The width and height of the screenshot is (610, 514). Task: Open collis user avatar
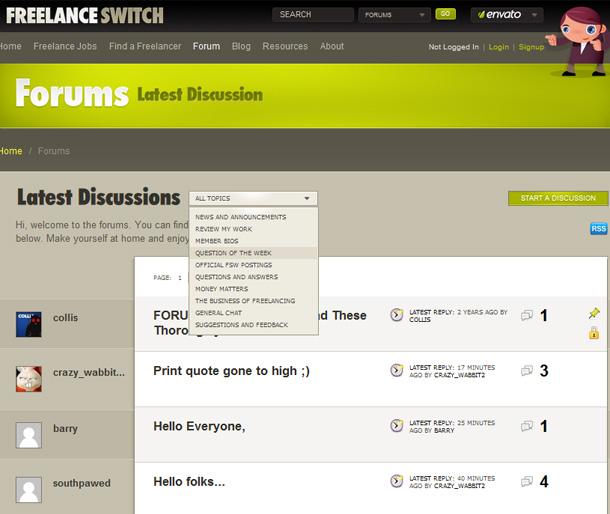point(28,324)
